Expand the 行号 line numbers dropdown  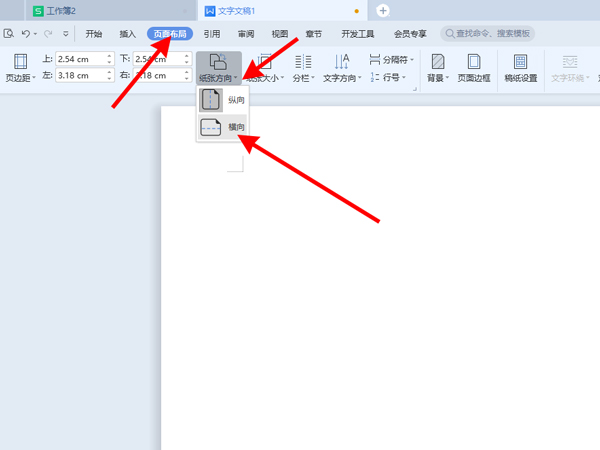[387, 76]
